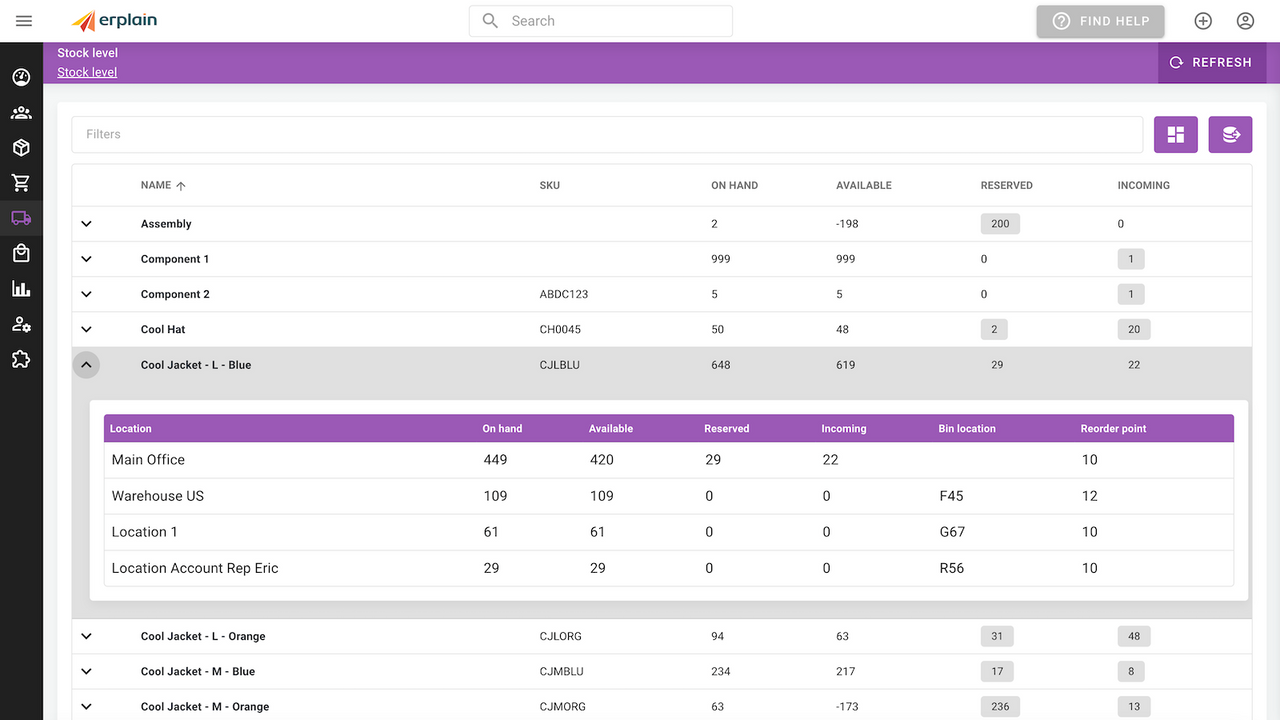Click the AVAILABLE column header

864,185
